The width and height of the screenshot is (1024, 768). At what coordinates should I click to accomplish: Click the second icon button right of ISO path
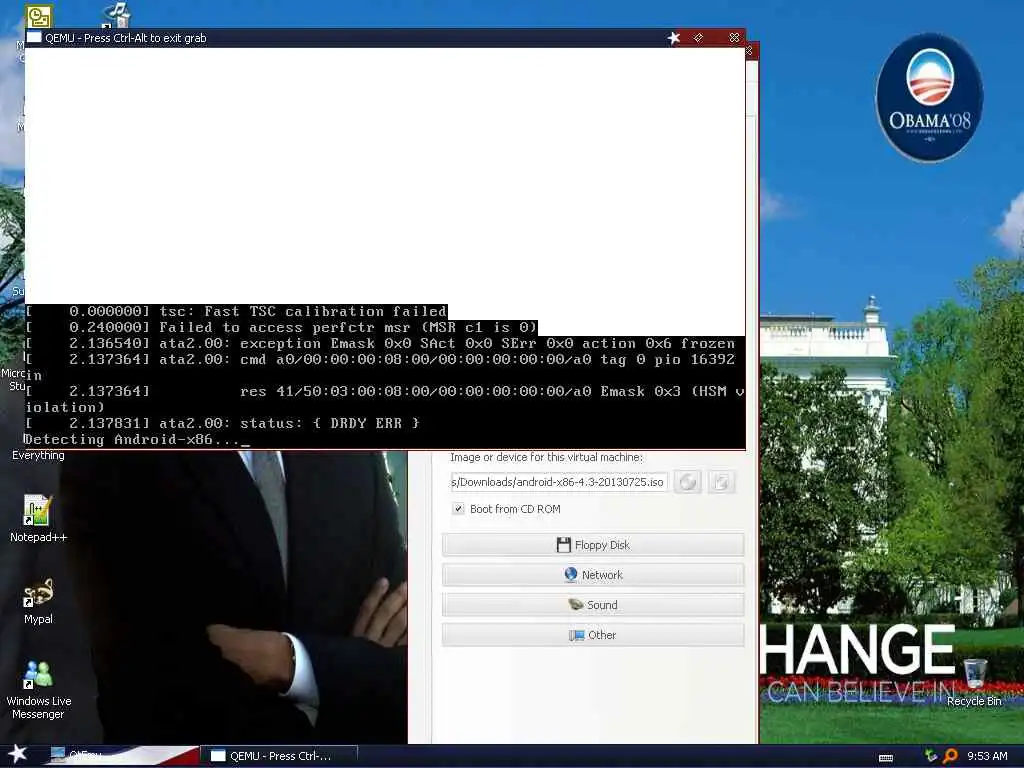[721, 482]
